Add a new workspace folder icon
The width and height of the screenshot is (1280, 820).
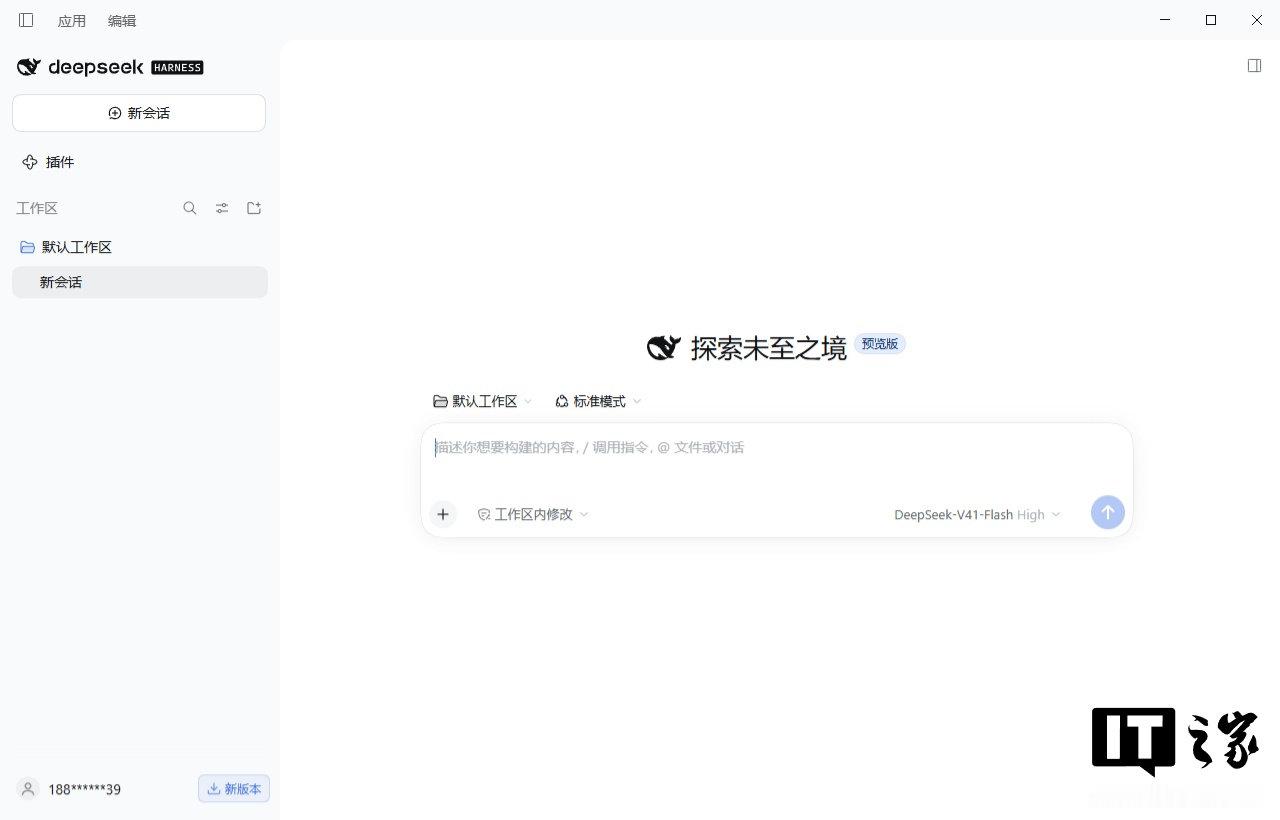[254, 208]
